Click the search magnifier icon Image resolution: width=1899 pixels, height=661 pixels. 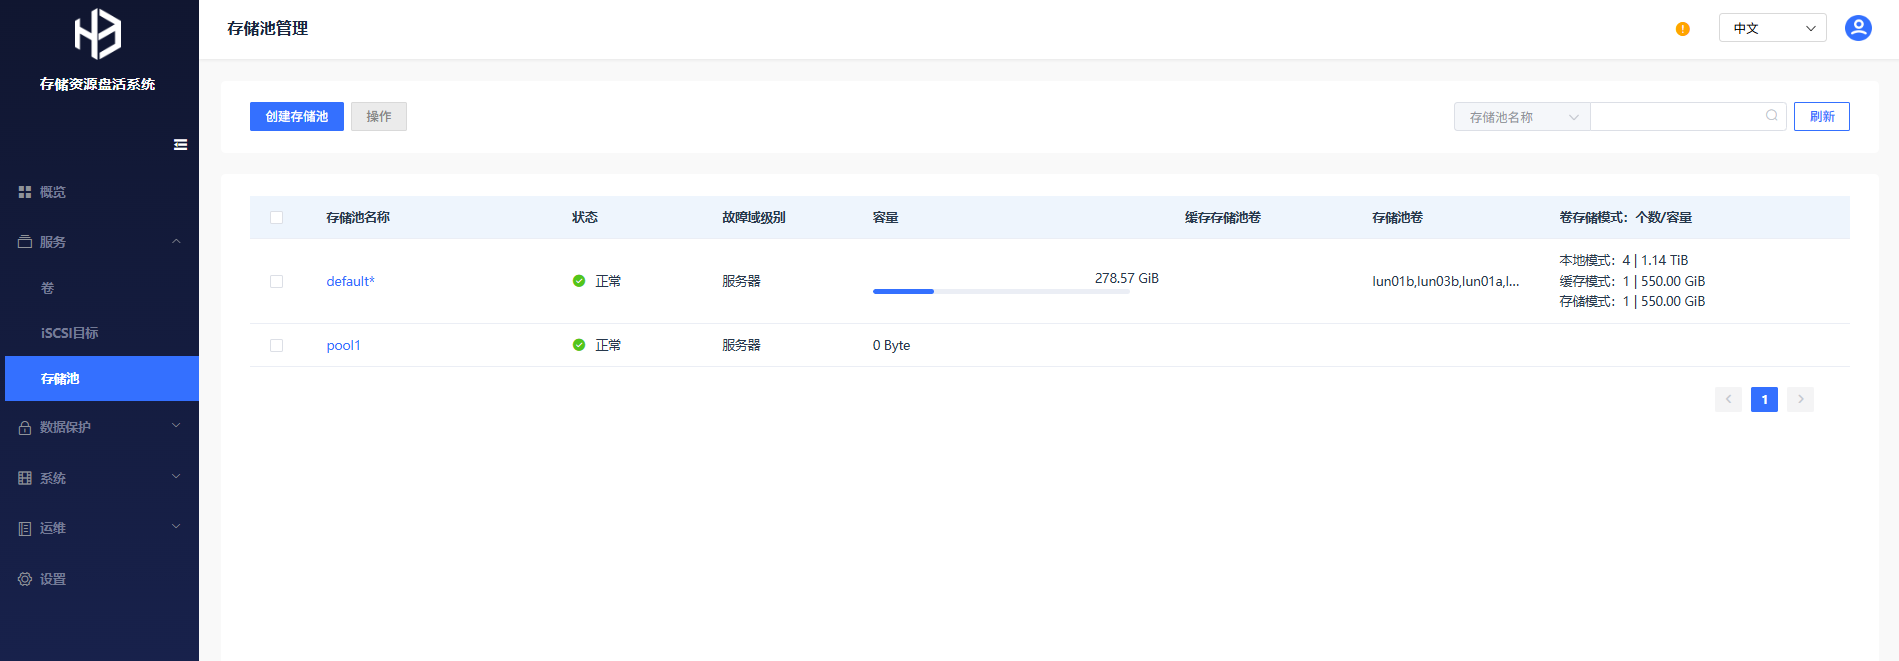1771,116
